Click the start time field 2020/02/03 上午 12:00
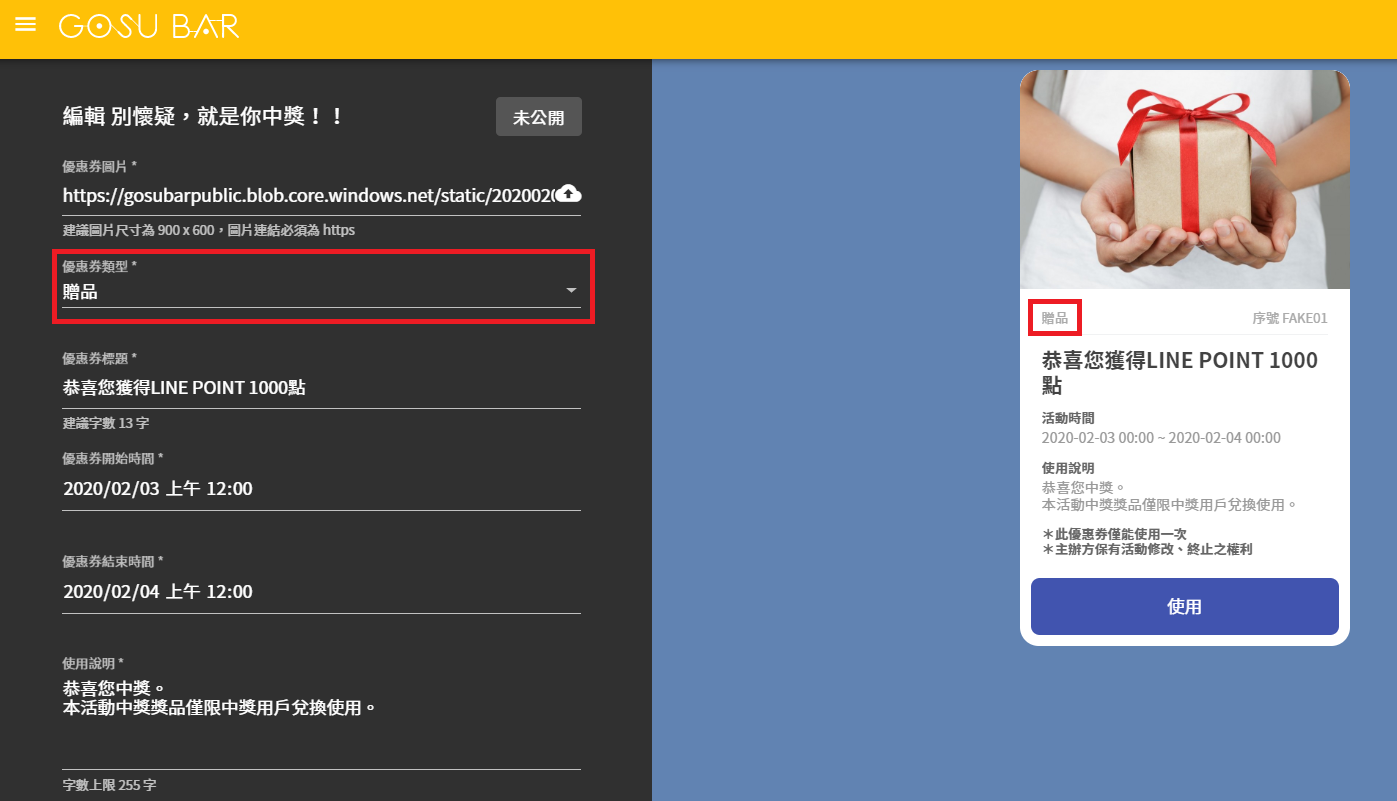 321,489
